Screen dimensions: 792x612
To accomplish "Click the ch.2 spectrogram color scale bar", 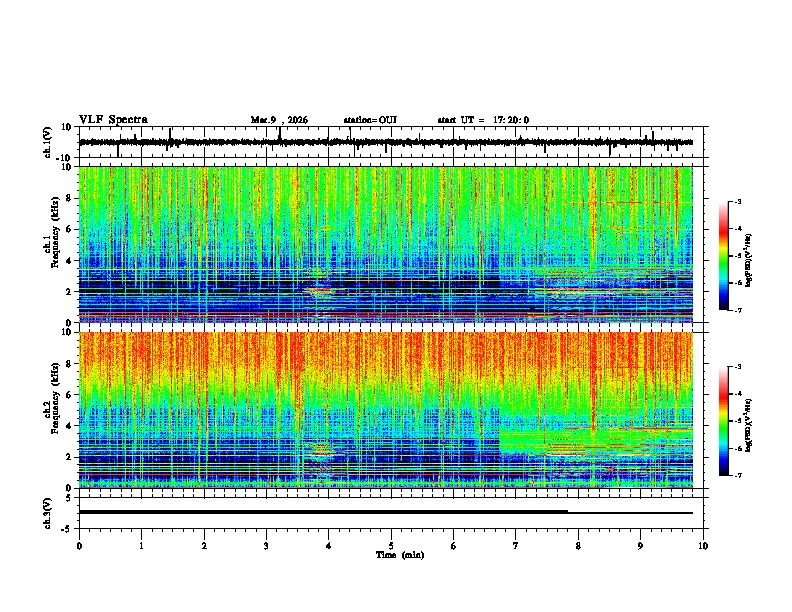I will (723, 421).
